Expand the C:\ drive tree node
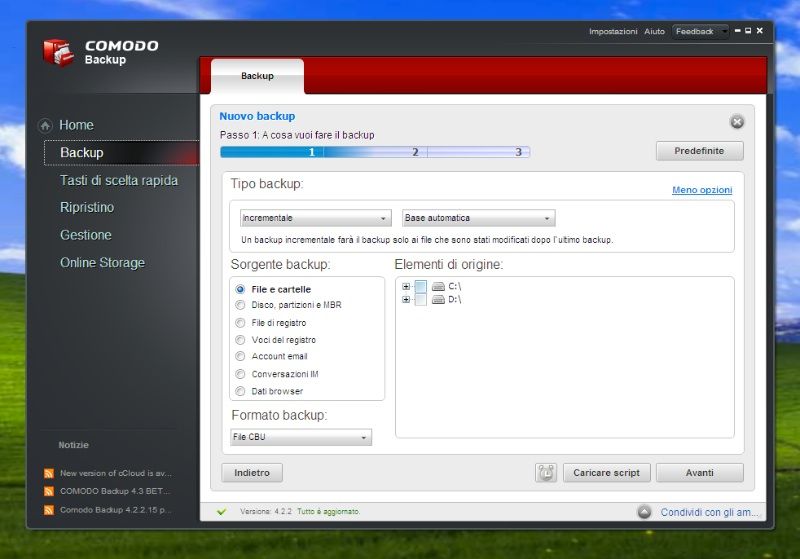 click(x=406, y=287)
